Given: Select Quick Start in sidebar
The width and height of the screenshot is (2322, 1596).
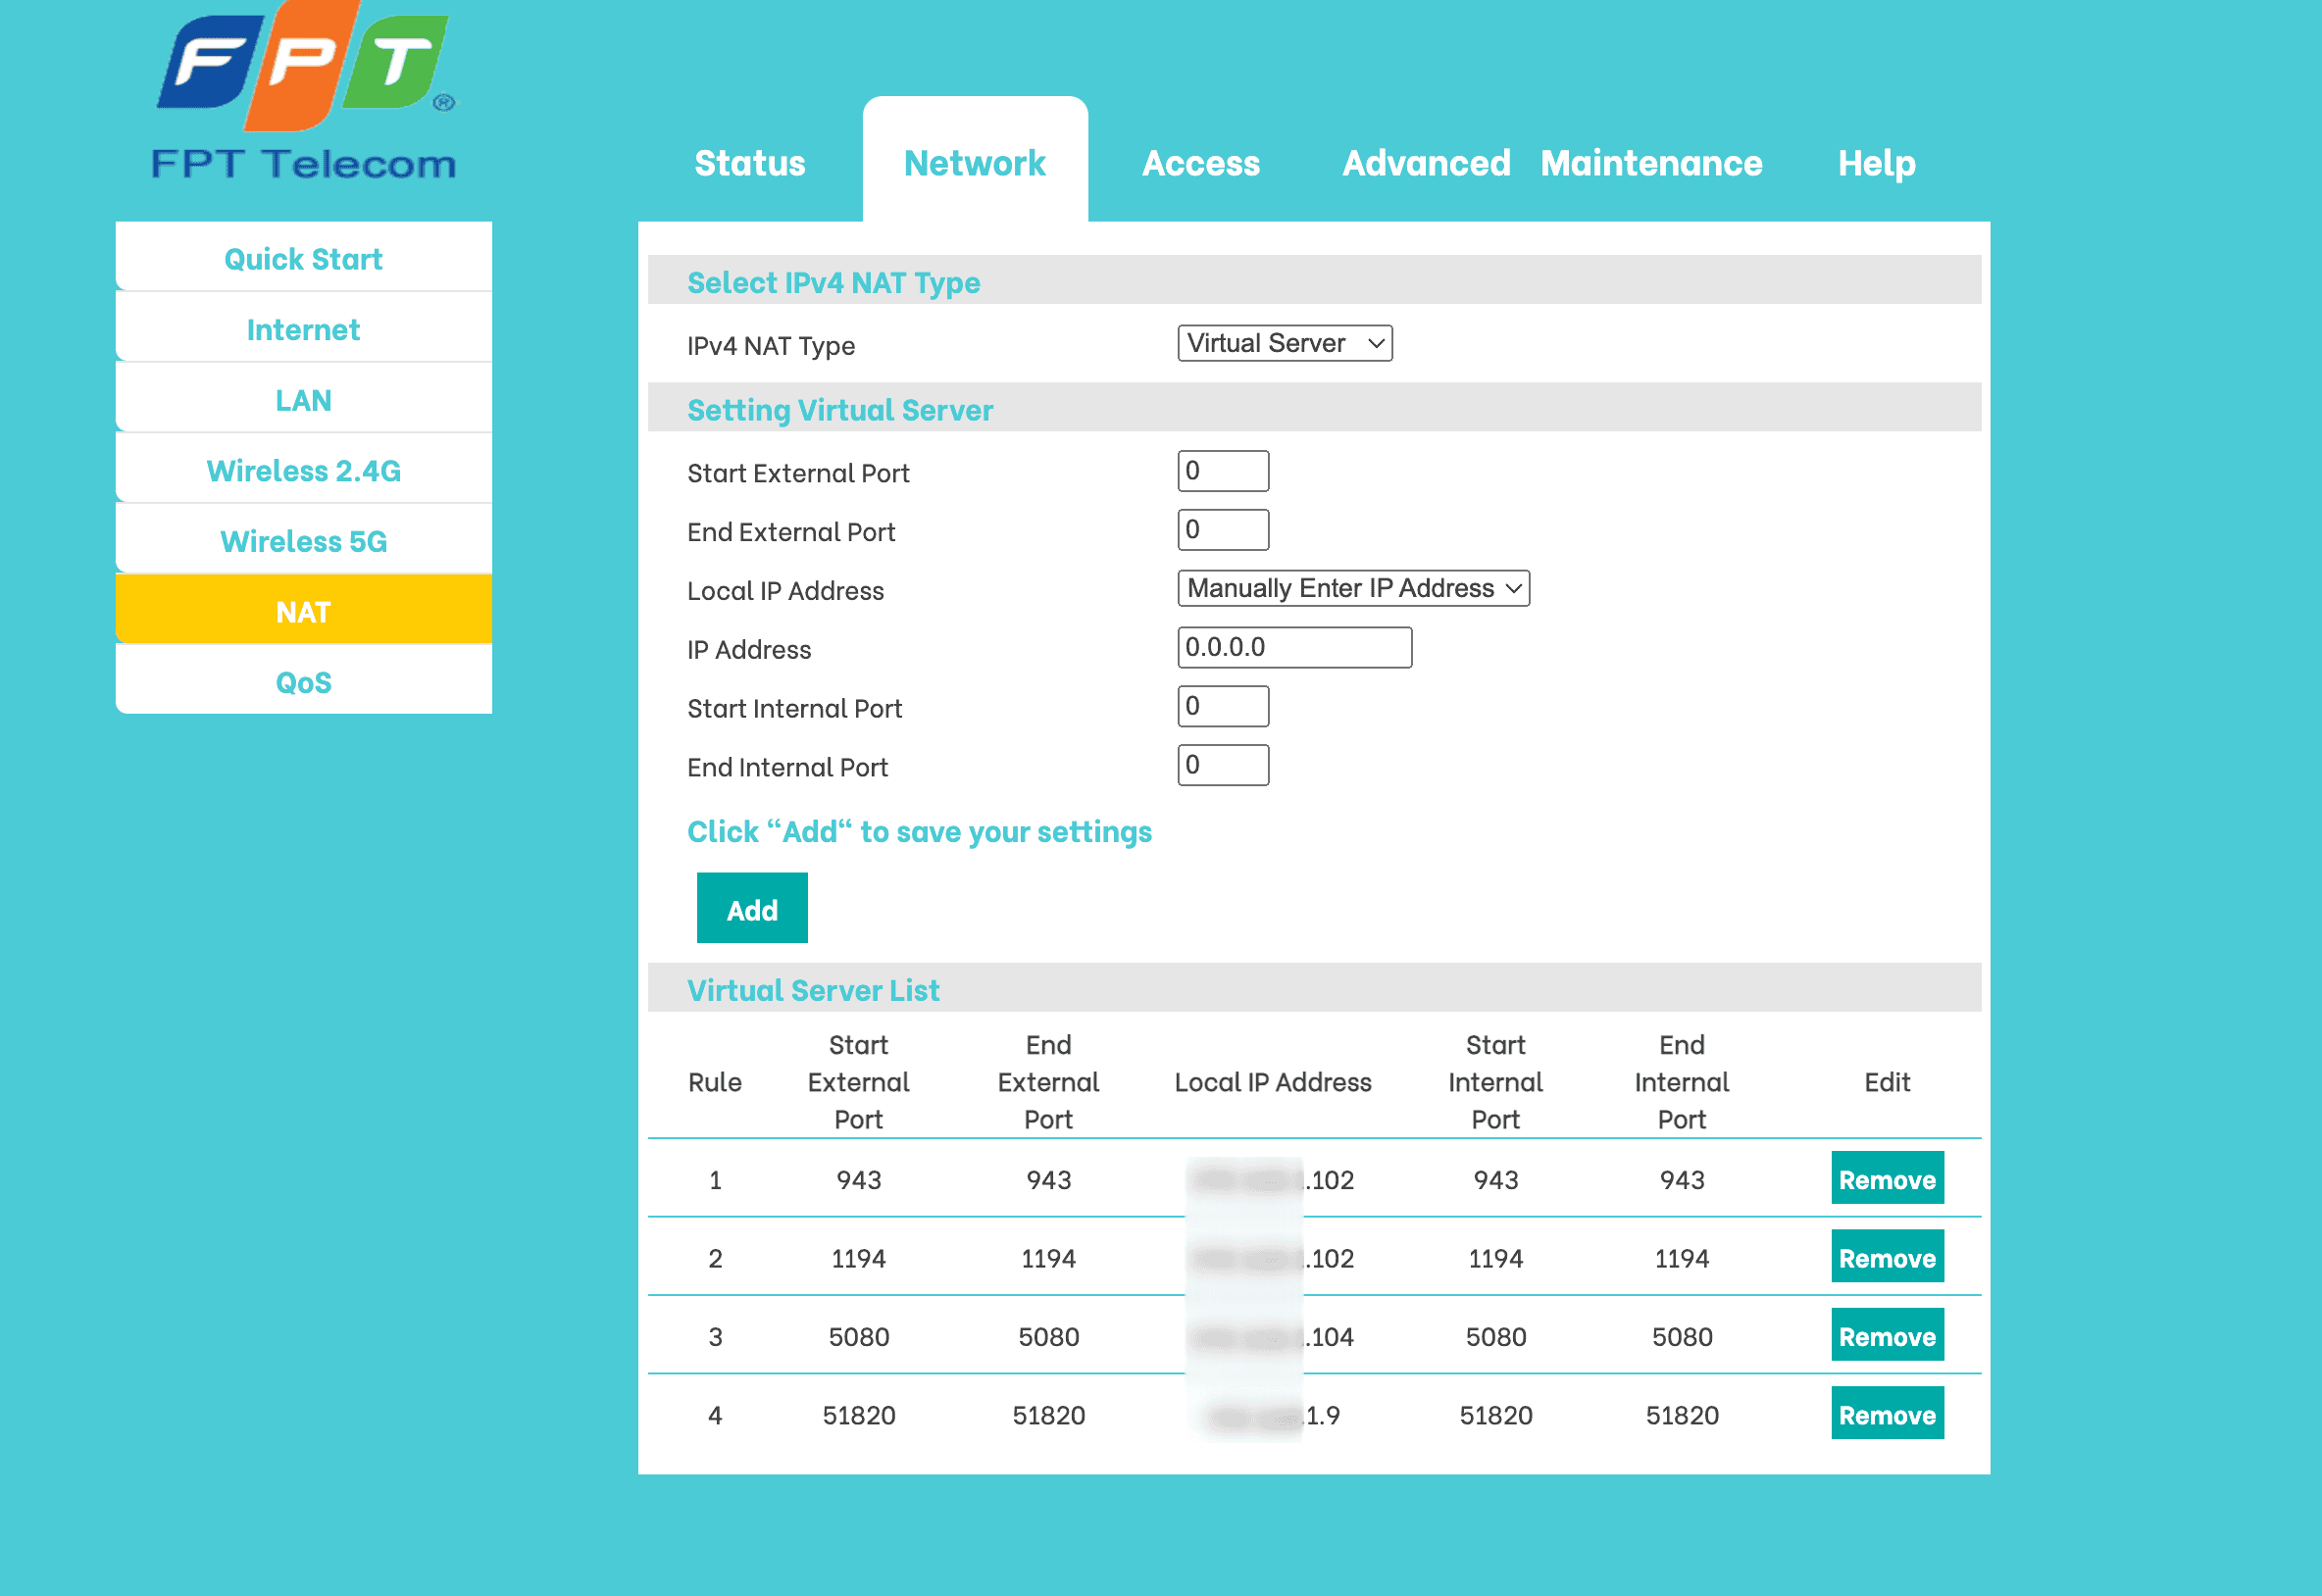Looking at the screenshot, I should click(x=304, y=258).
